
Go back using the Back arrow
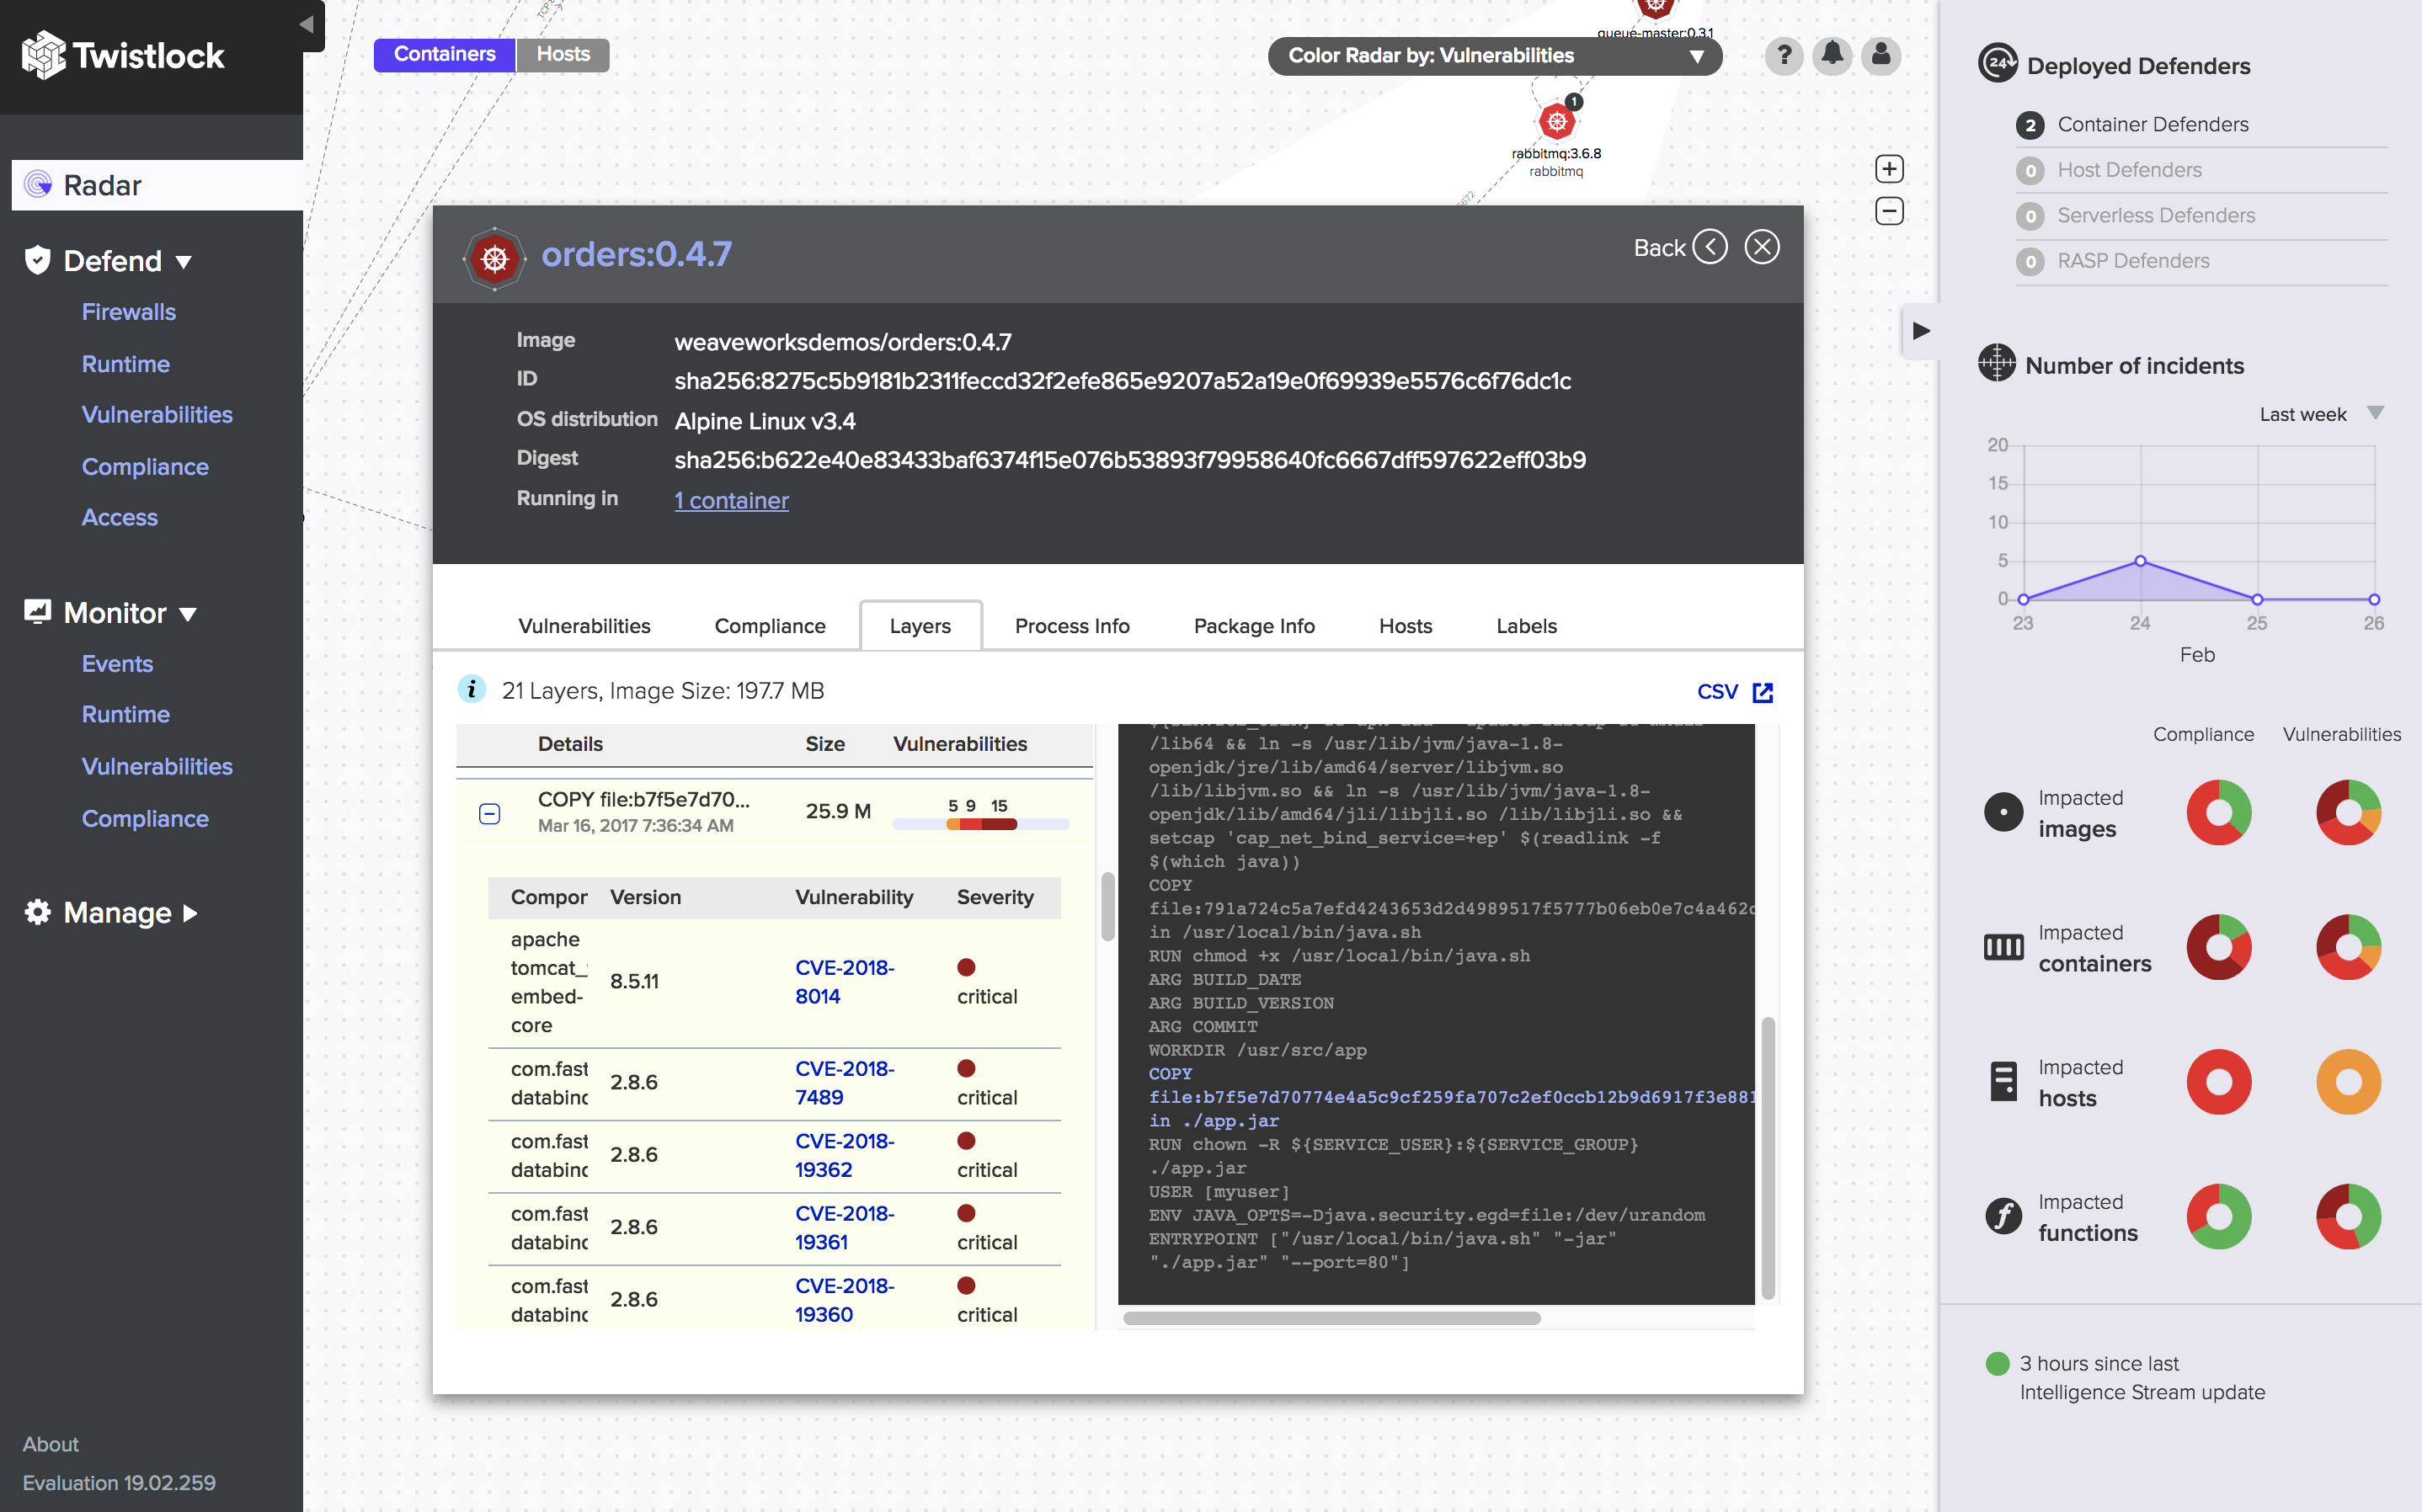[x=1709, y=247]
